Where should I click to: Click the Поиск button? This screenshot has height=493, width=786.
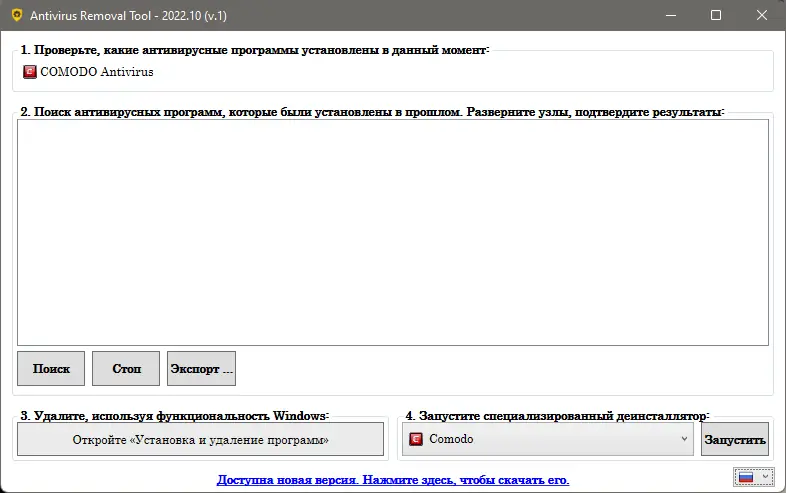coord(51,369)
